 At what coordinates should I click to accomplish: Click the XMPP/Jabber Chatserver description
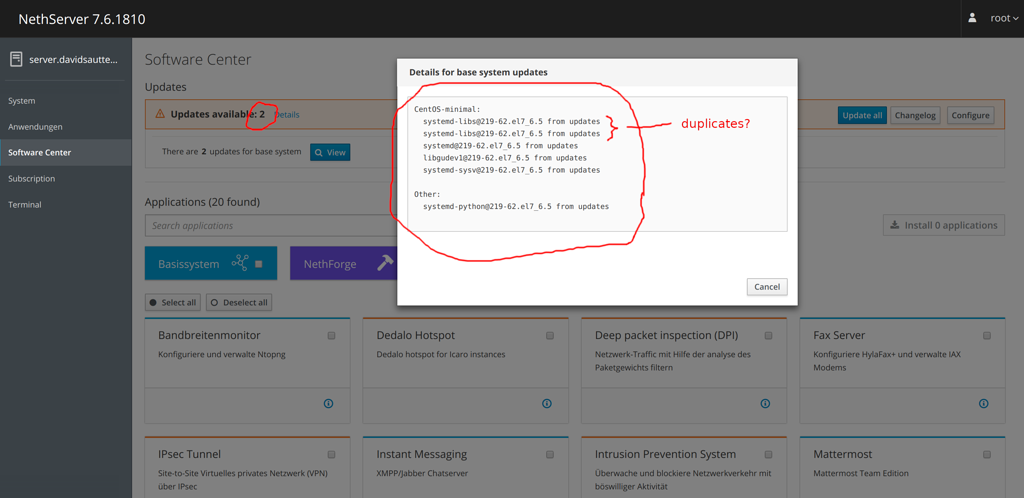(x=422, y=473)
